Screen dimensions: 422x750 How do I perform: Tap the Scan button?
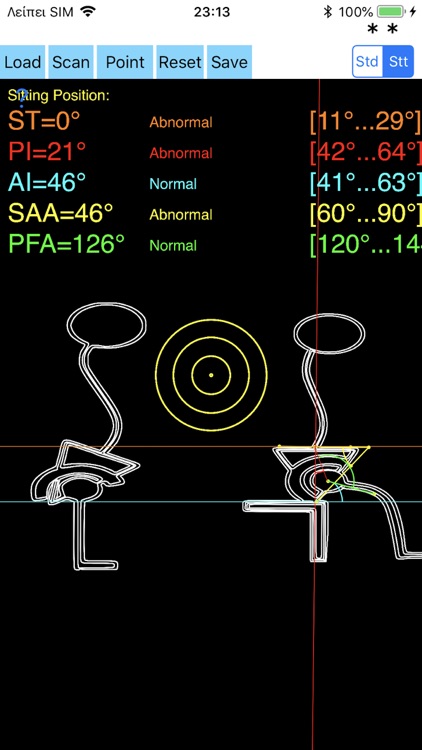coord(71,62)
